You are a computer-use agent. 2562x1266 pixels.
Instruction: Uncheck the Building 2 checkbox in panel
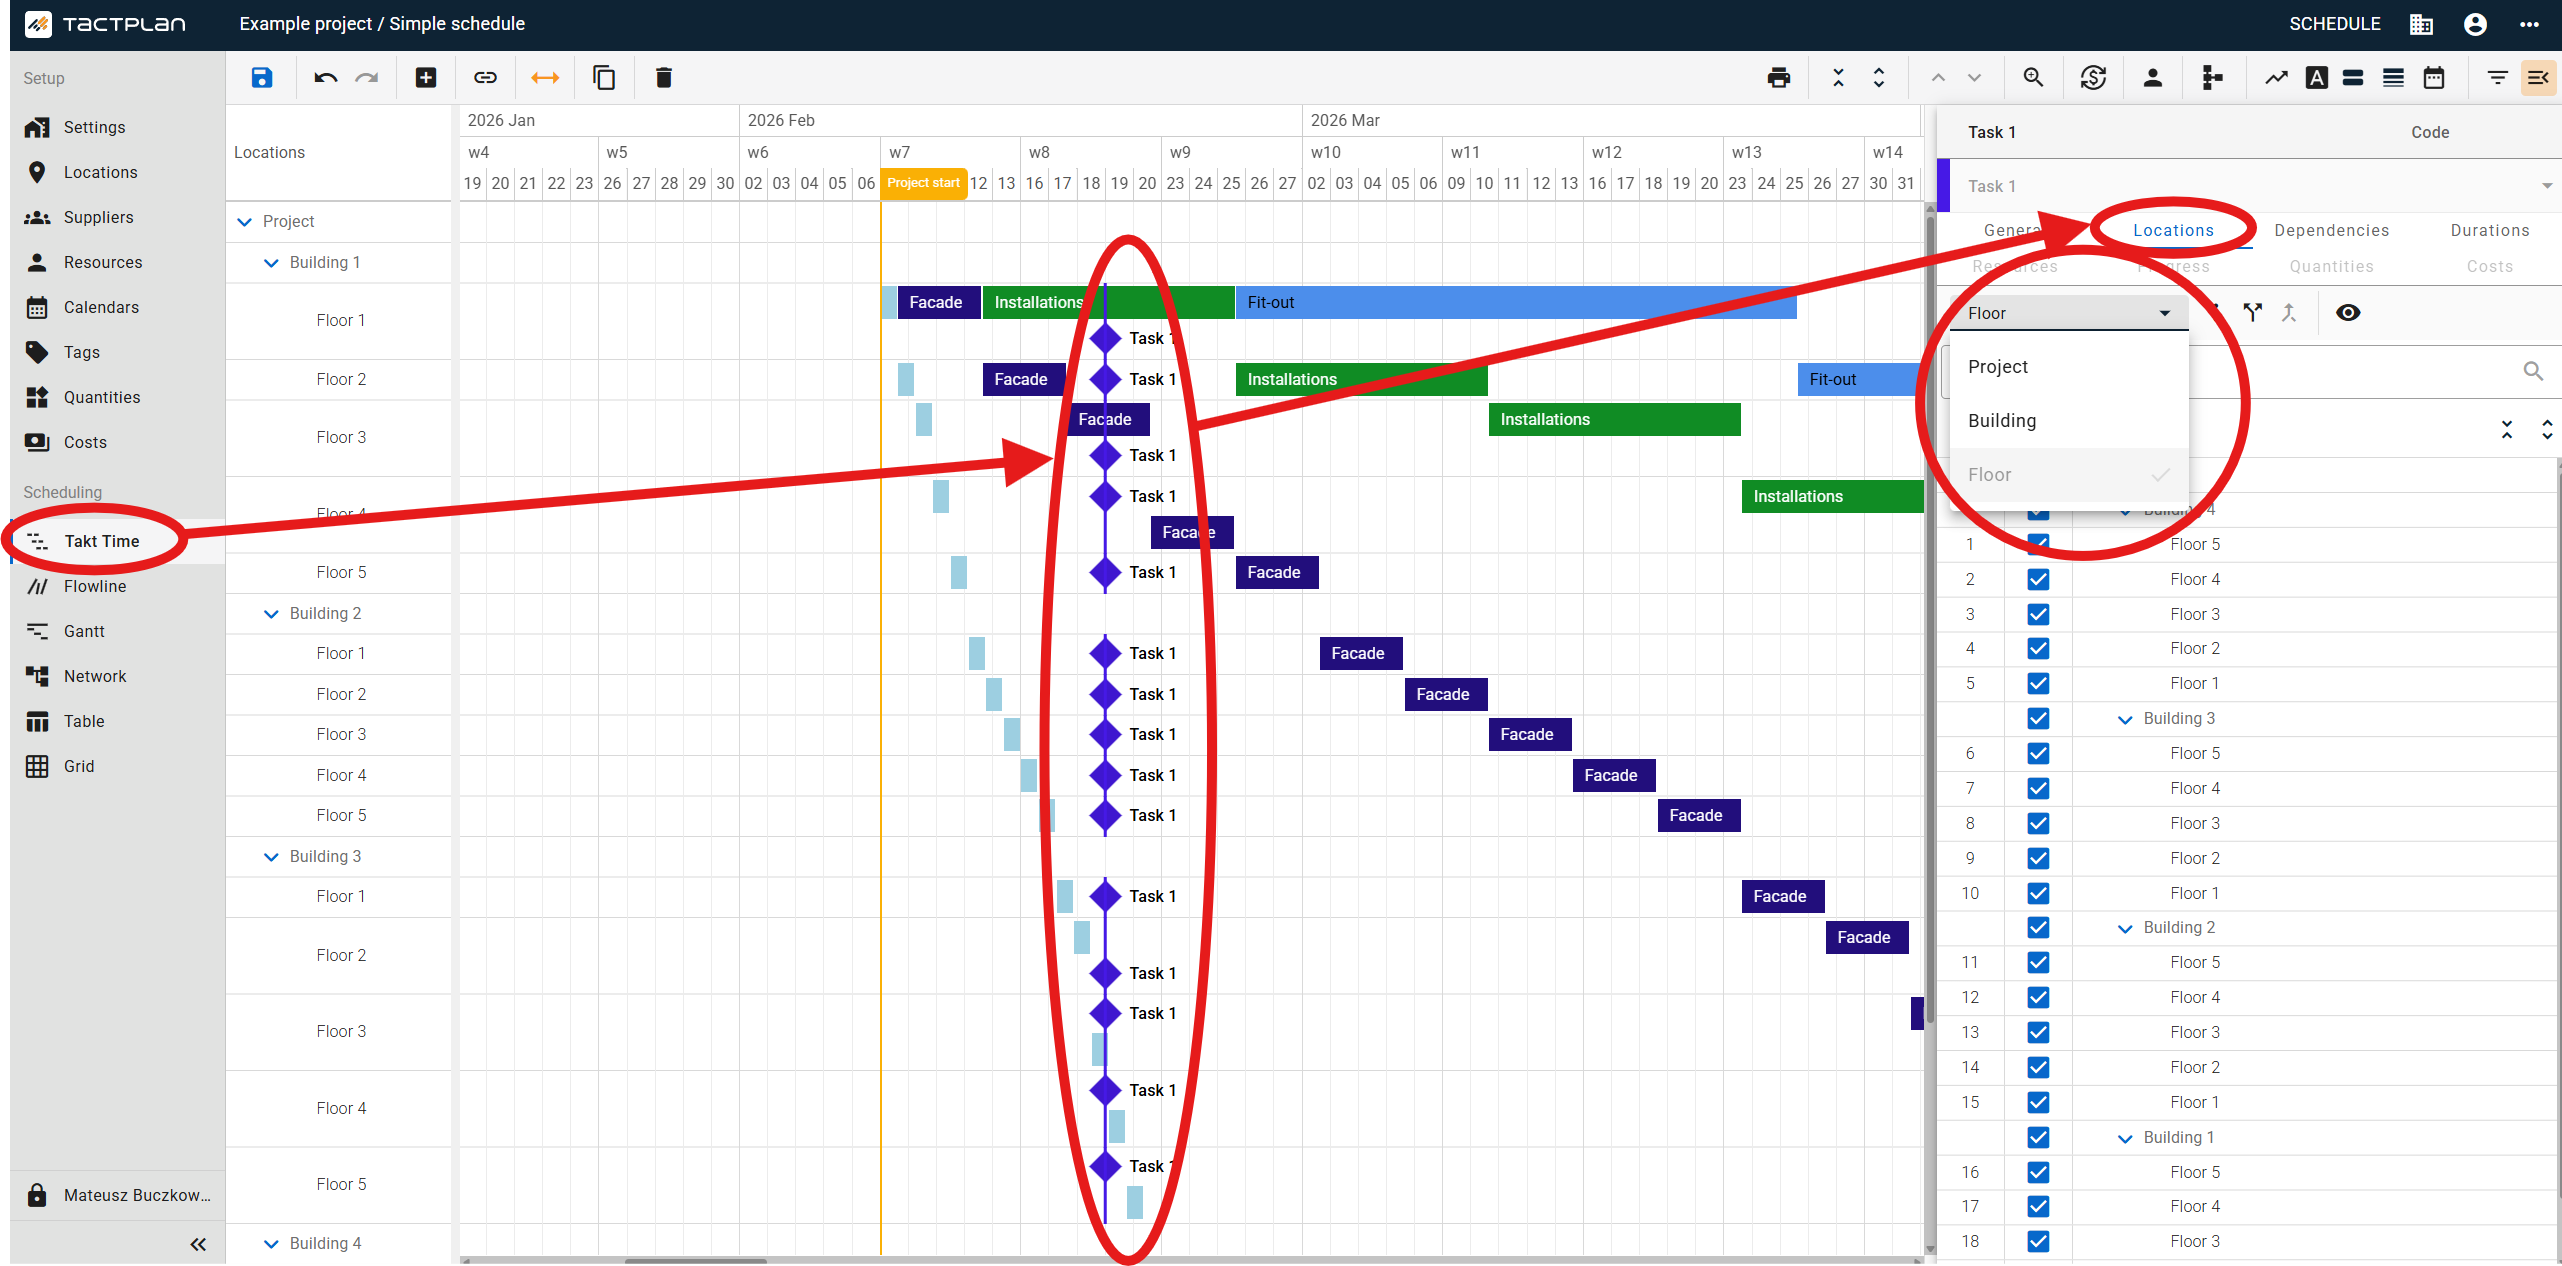[2038, 928]
